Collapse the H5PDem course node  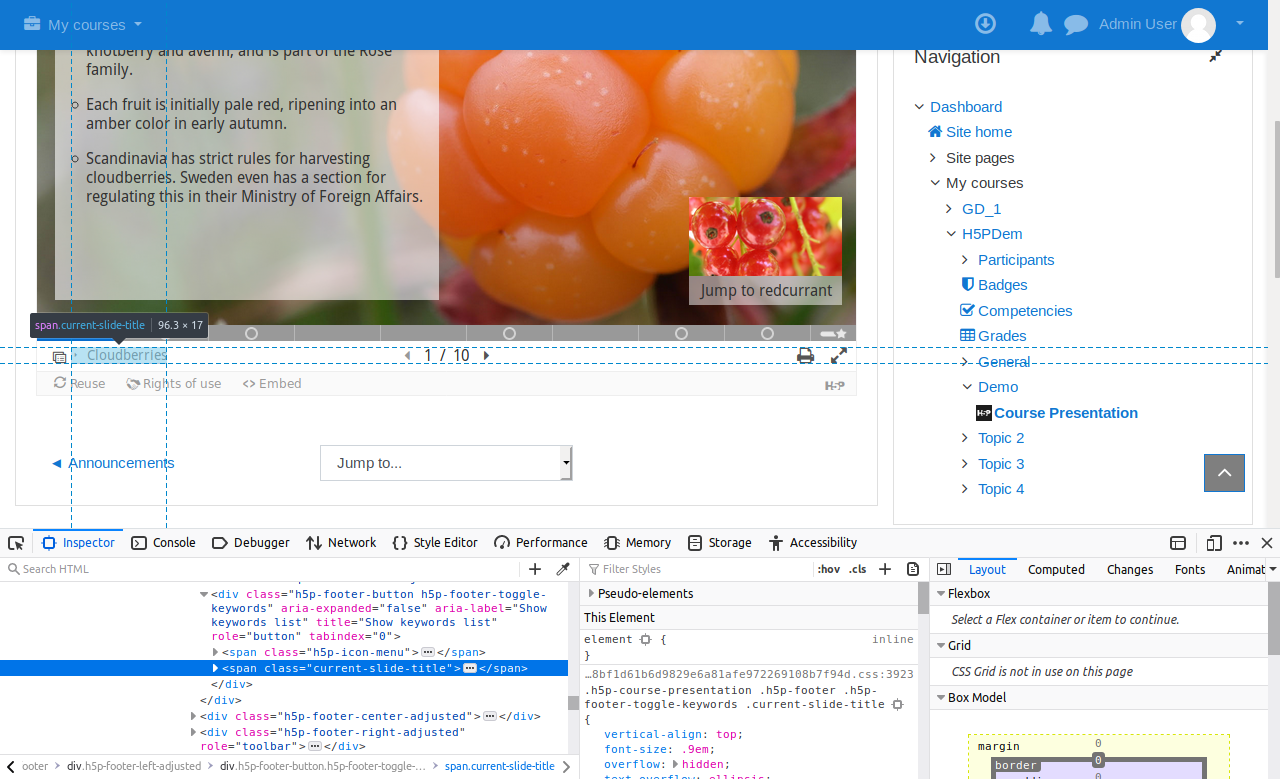point(952,234)
